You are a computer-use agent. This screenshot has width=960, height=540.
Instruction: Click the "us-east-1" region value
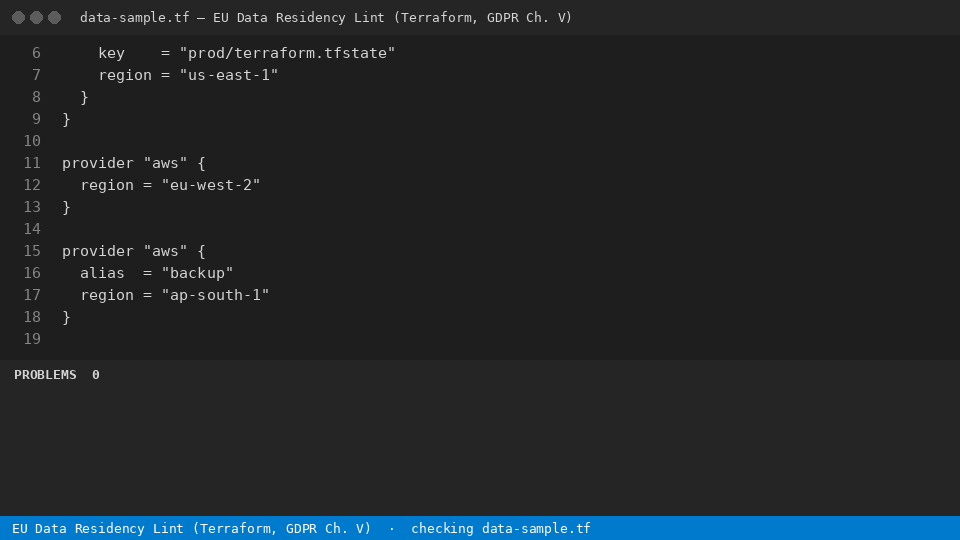pos(229,75)
